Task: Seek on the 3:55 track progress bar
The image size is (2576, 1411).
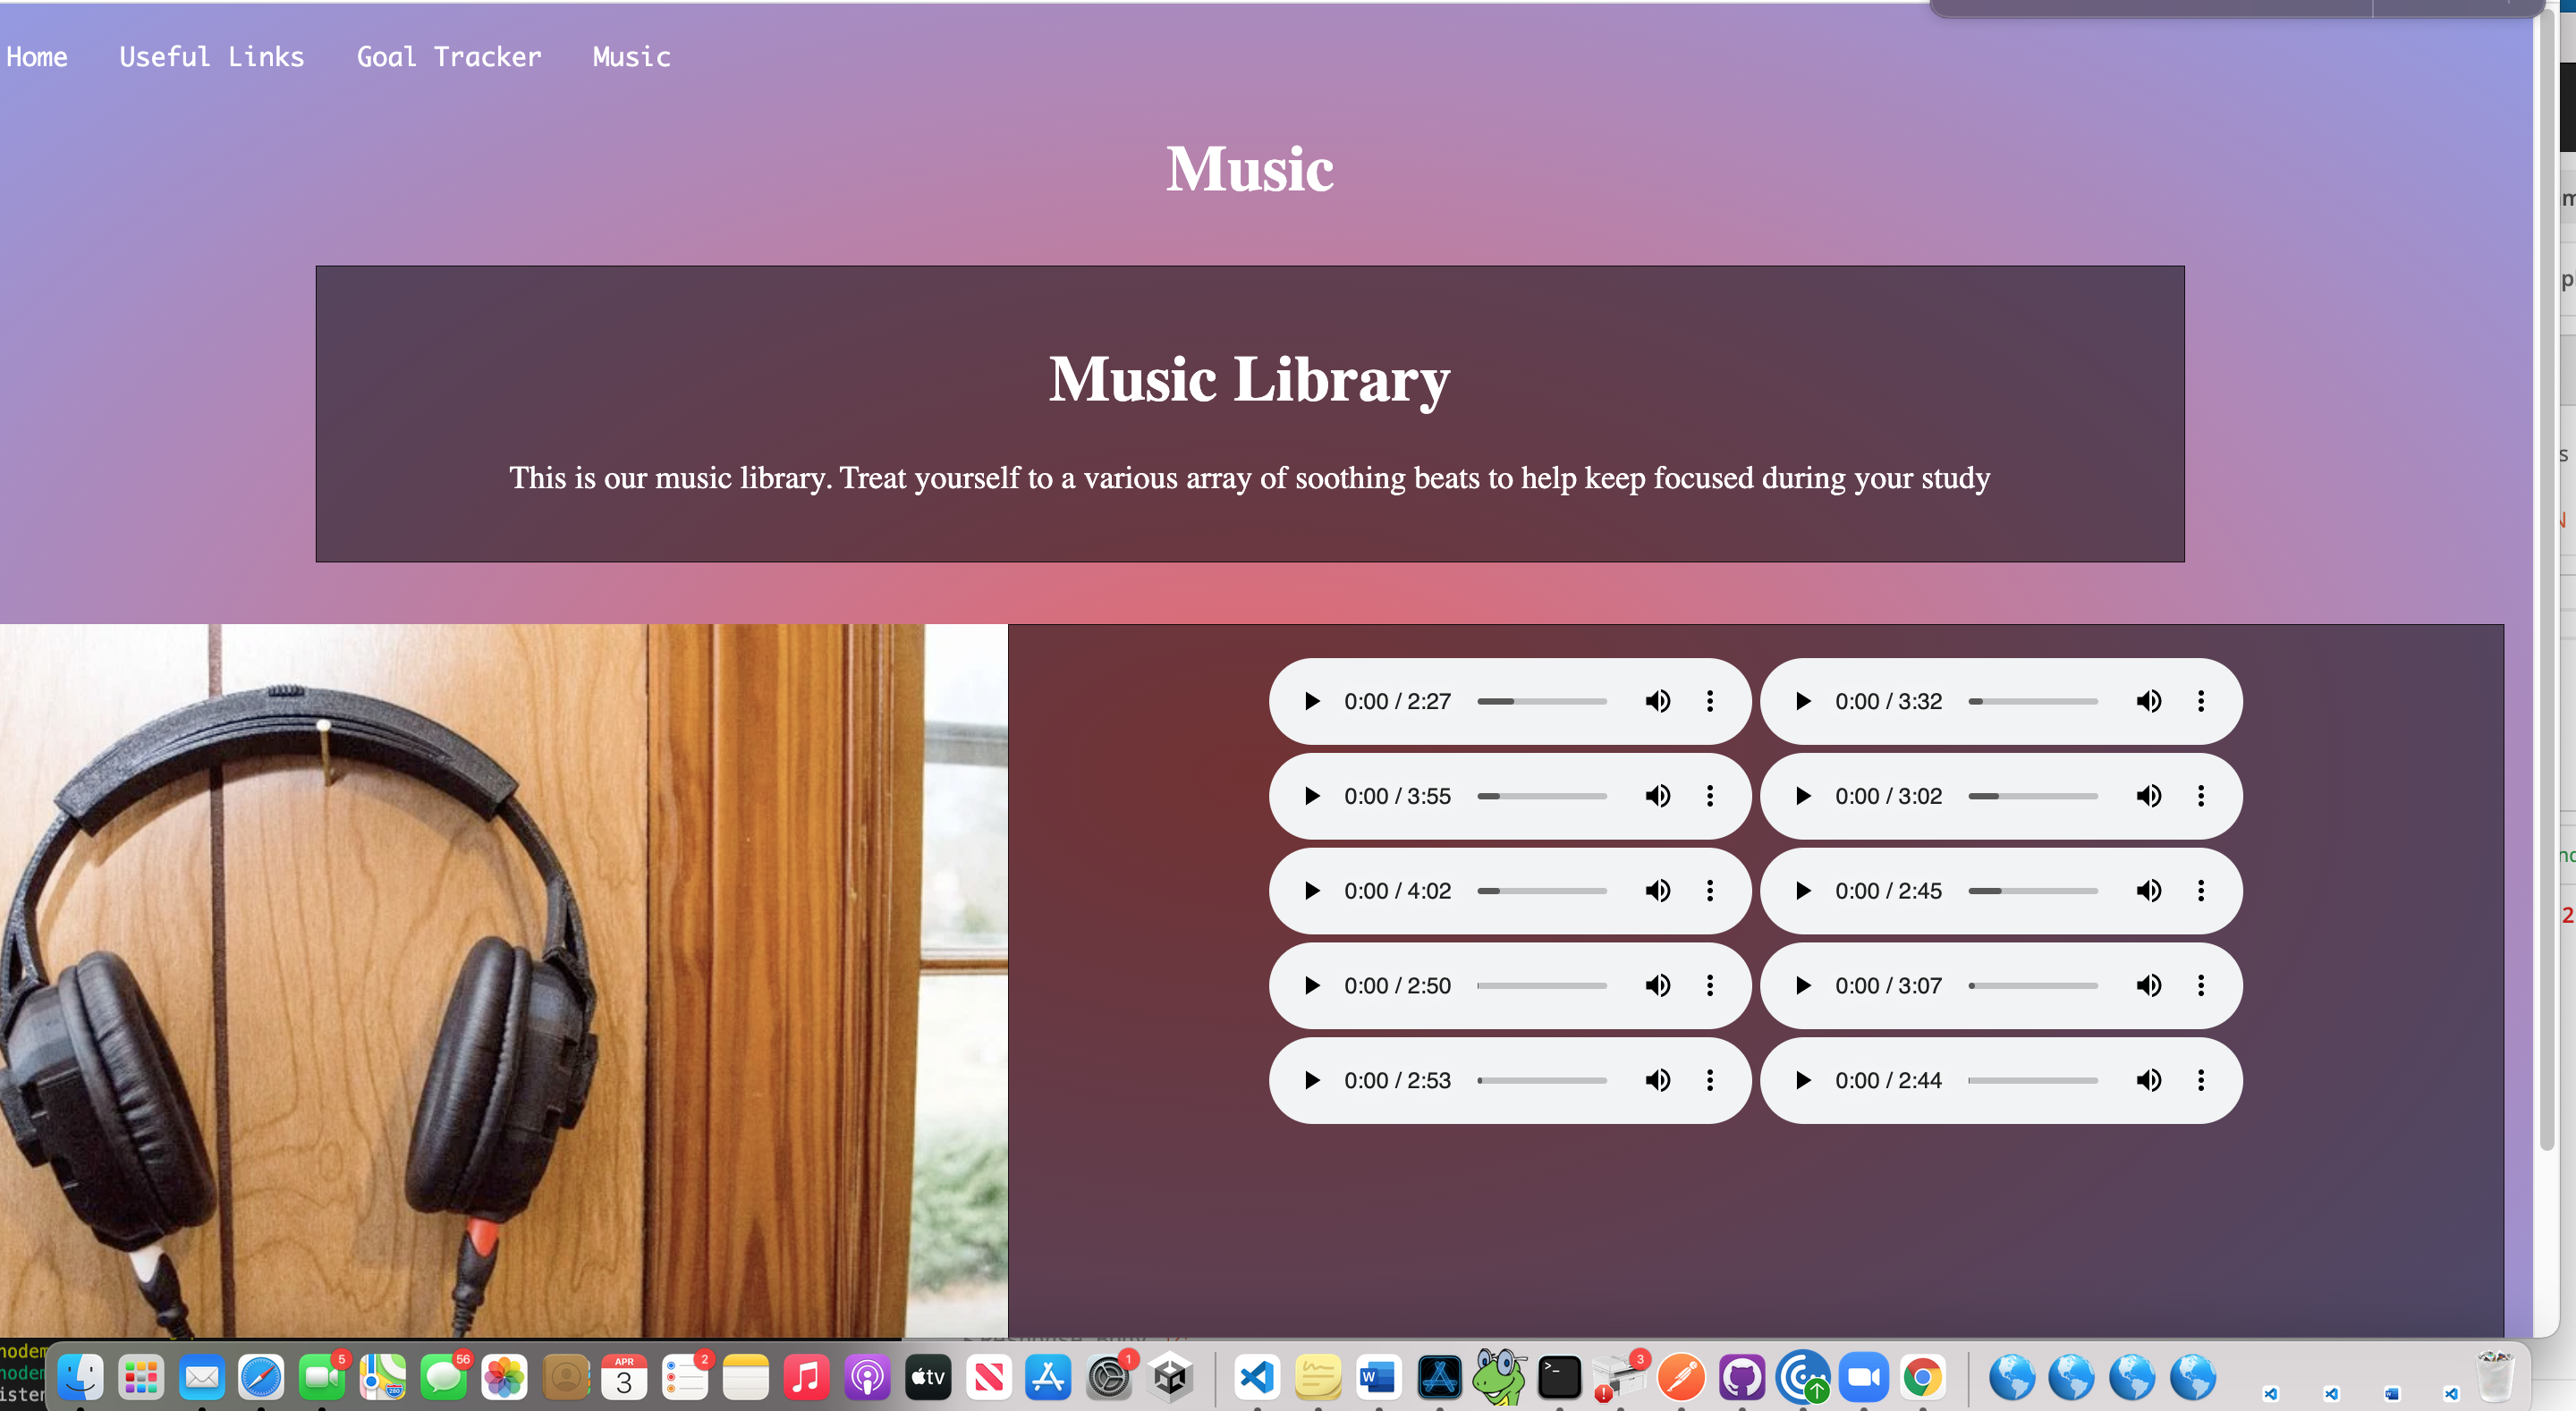Action: pyautogui.click(x=1542, y=796)
